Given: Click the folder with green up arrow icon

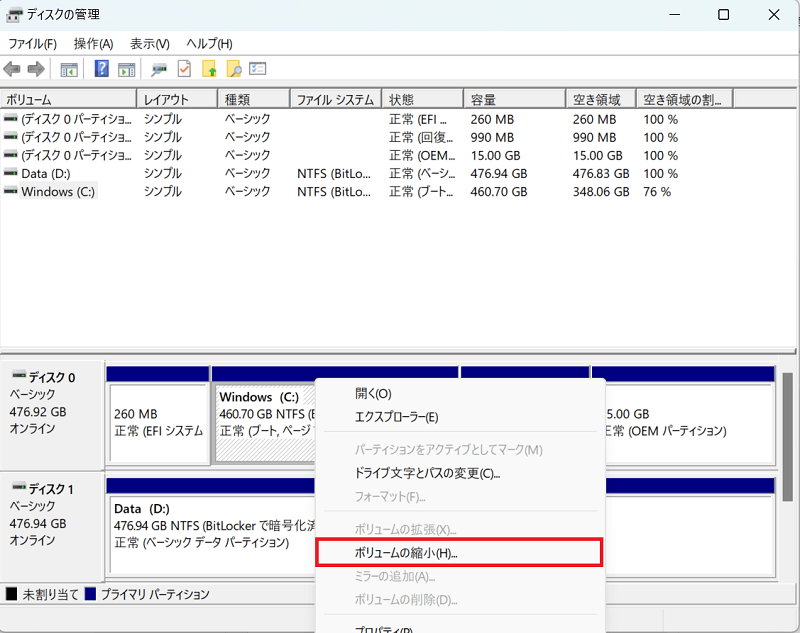Looking at the screenshot, I should click(210, 68).
